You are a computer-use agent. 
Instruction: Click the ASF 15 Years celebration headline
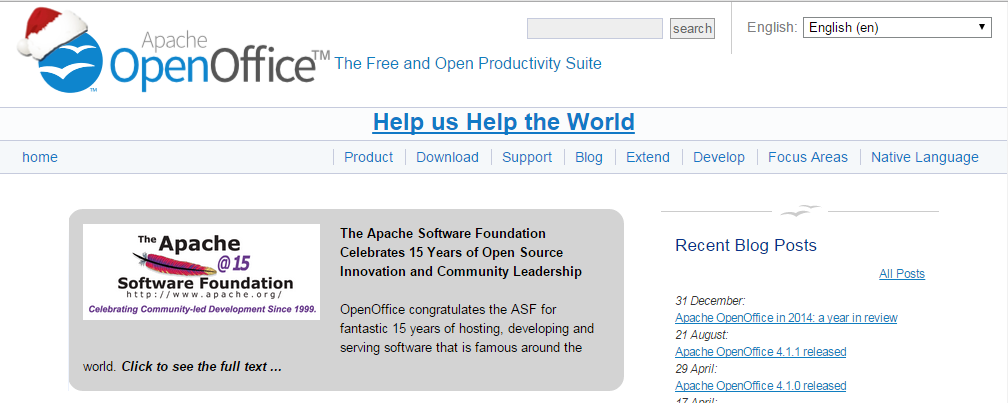pyautogui.click(x=461, y=253)
